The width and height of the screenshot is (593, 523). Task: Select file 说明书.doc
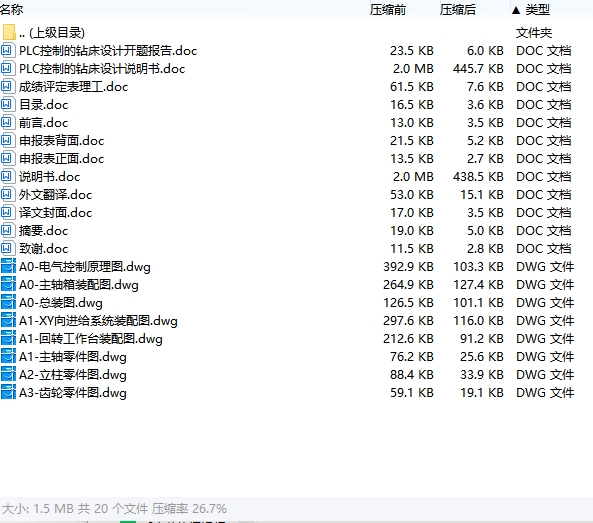[50, 177]
